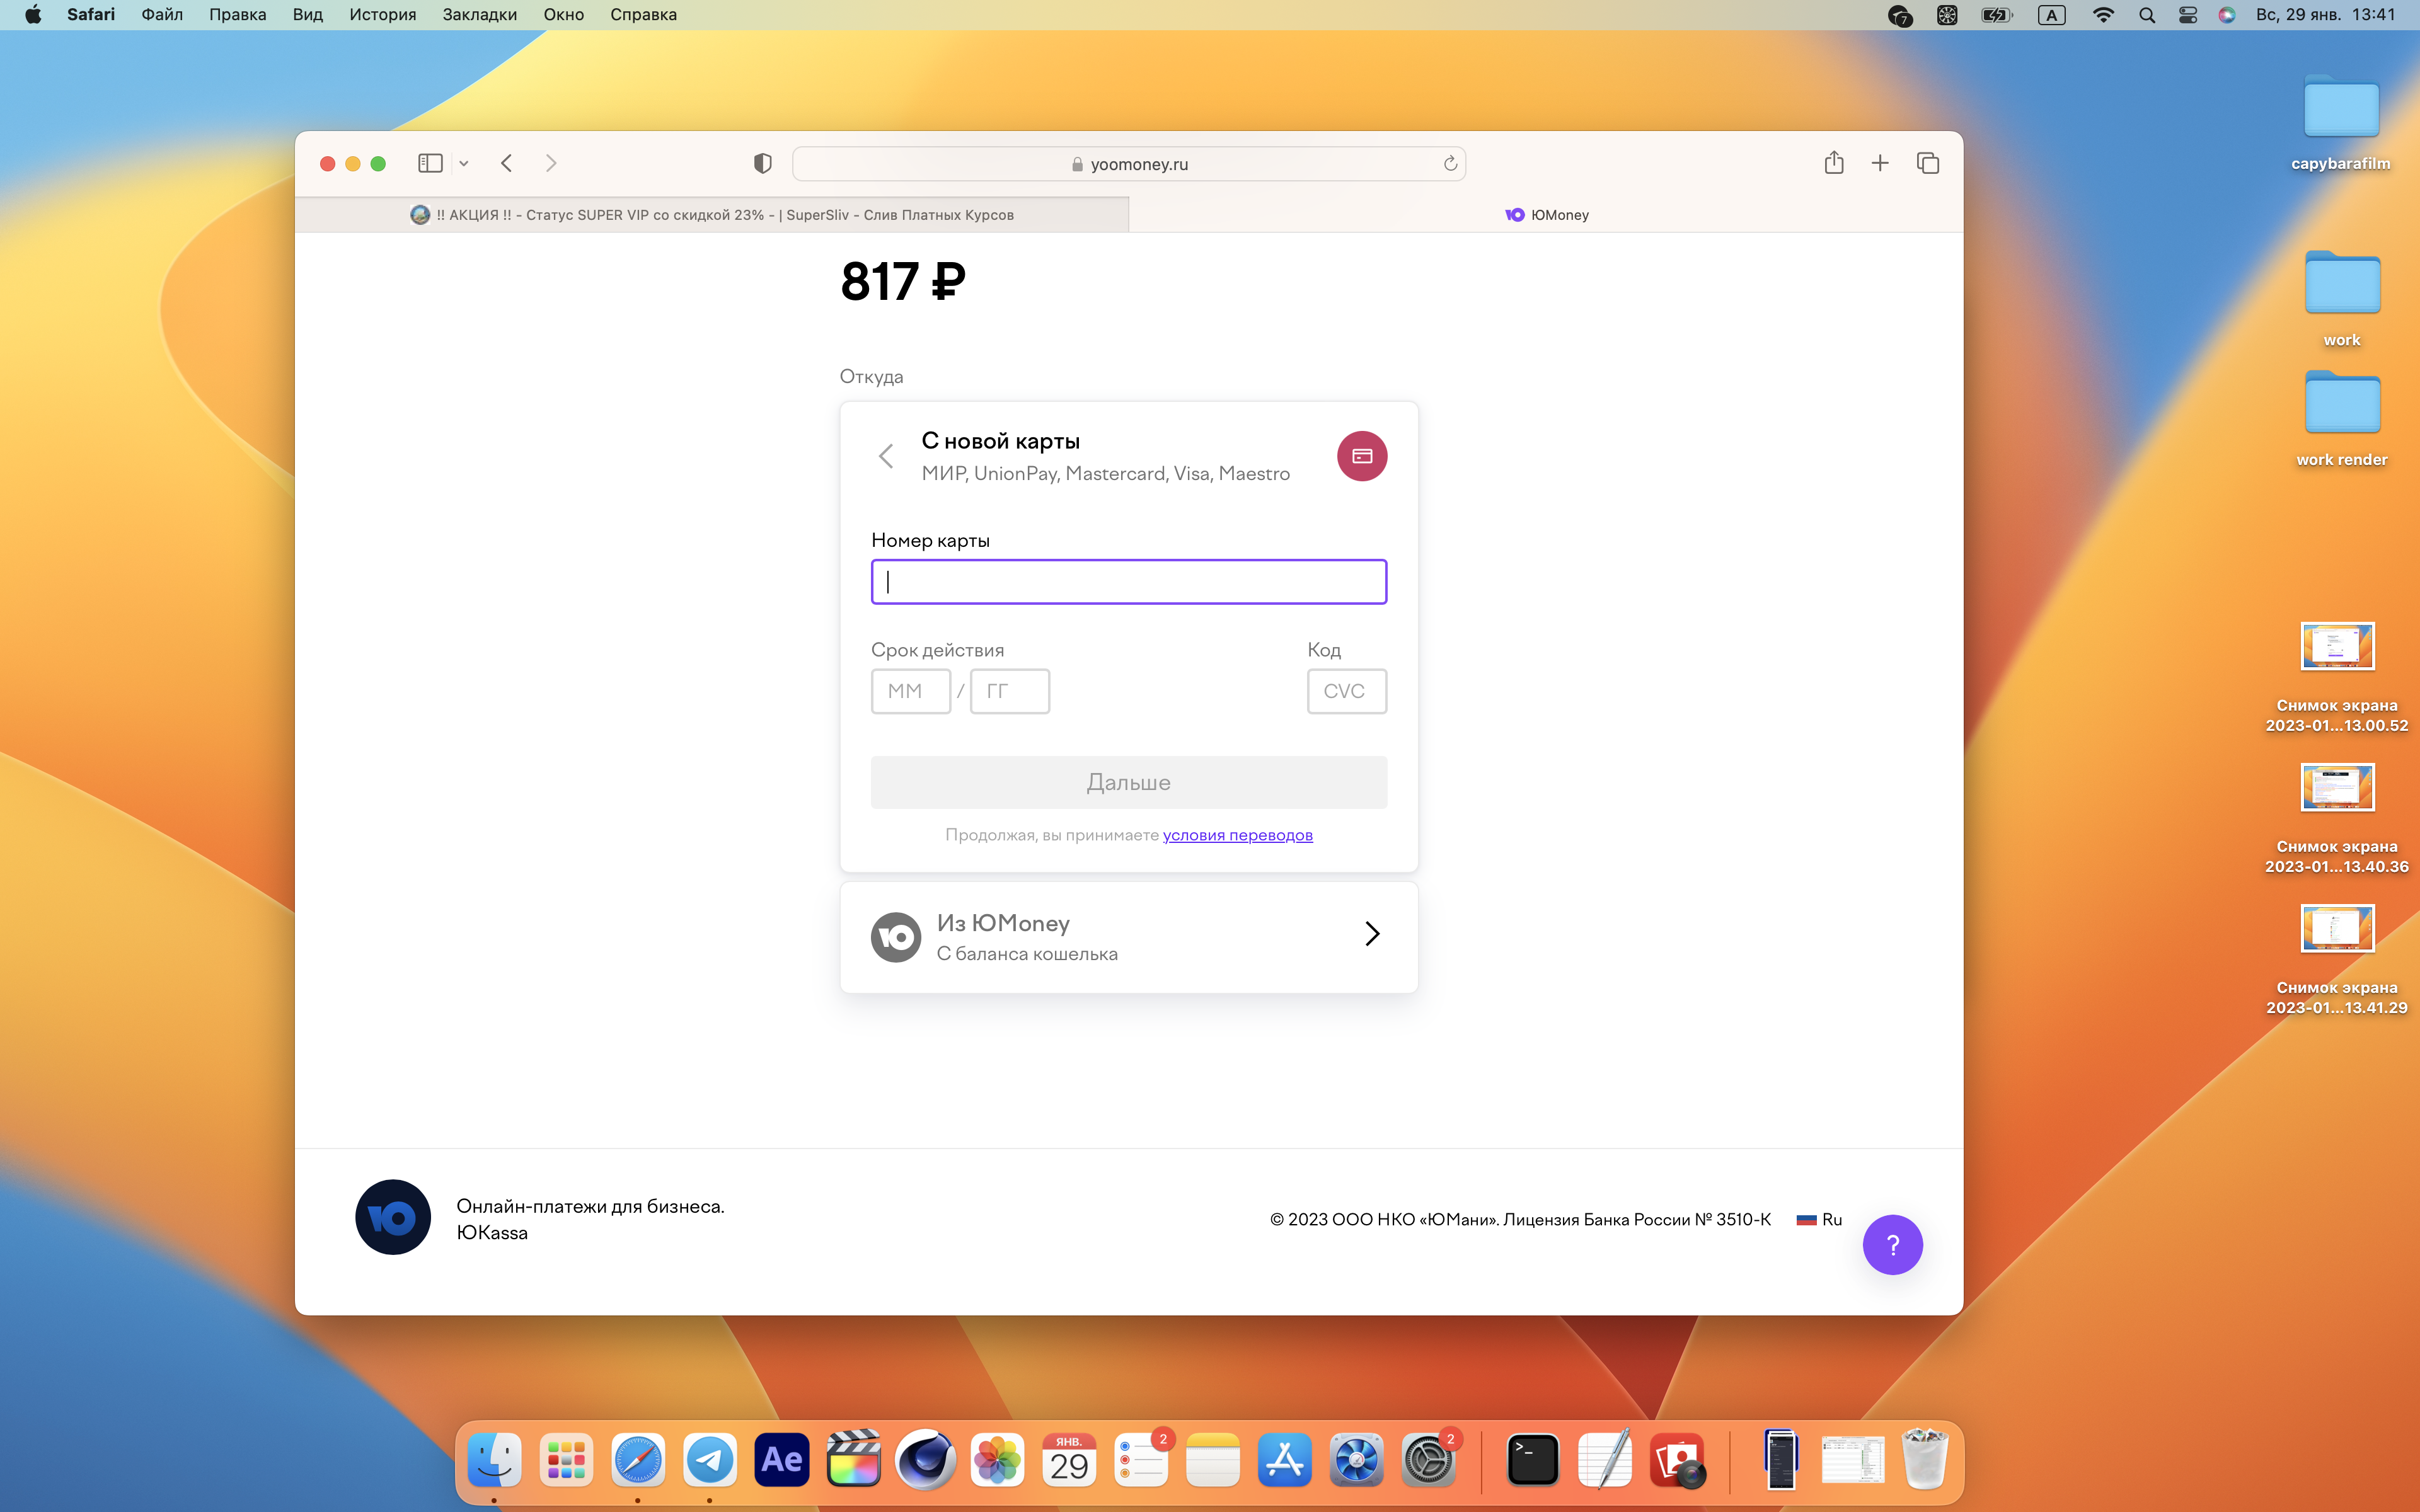This screenshot has width=2420, height=1512.
Task: Click the ГГ expiry year field
Action: (x=1010, y=691)
